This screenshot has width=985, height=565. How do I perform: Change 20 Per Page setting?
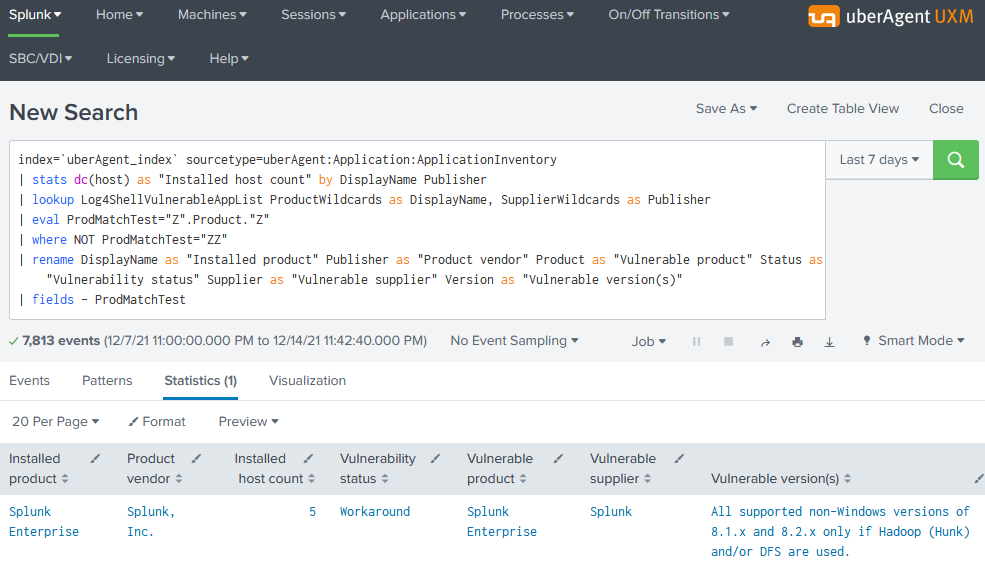coord(55,422)
